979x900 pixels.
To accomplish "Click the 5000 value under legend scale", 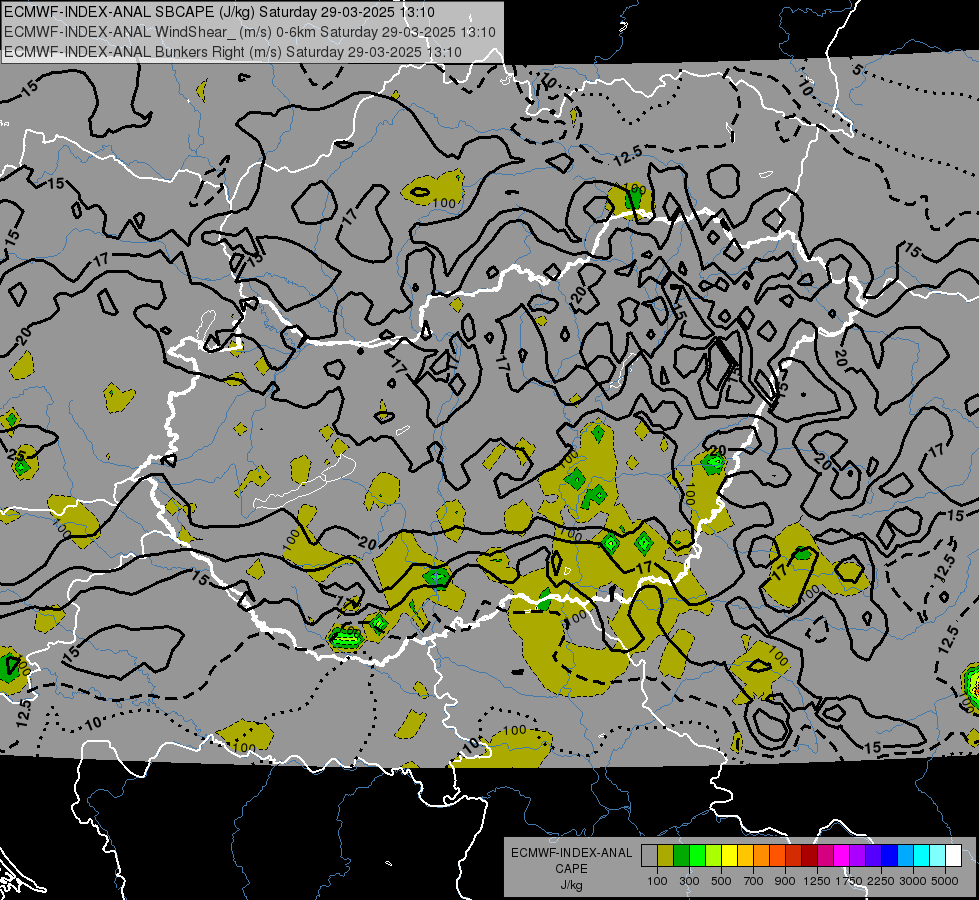I will coord(945,881).
